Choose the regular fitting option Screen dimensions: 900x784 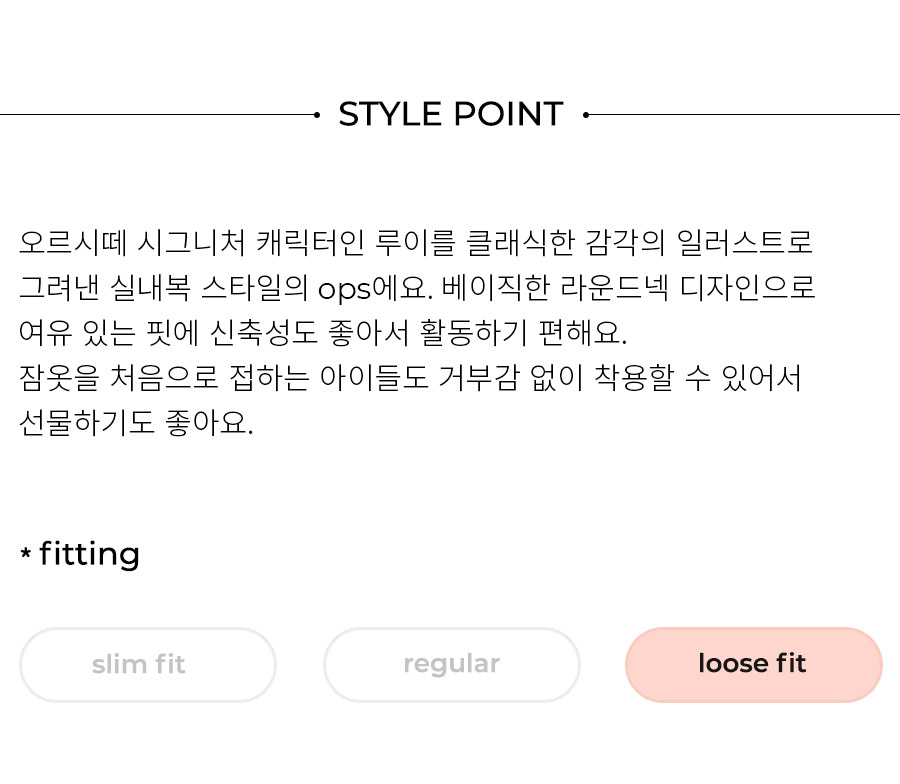pos(452,665)
